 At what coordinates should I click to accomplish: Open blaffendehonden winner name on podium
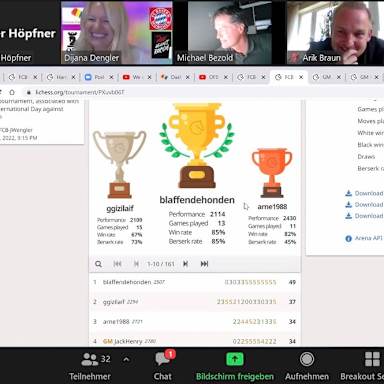pos(197,200)
